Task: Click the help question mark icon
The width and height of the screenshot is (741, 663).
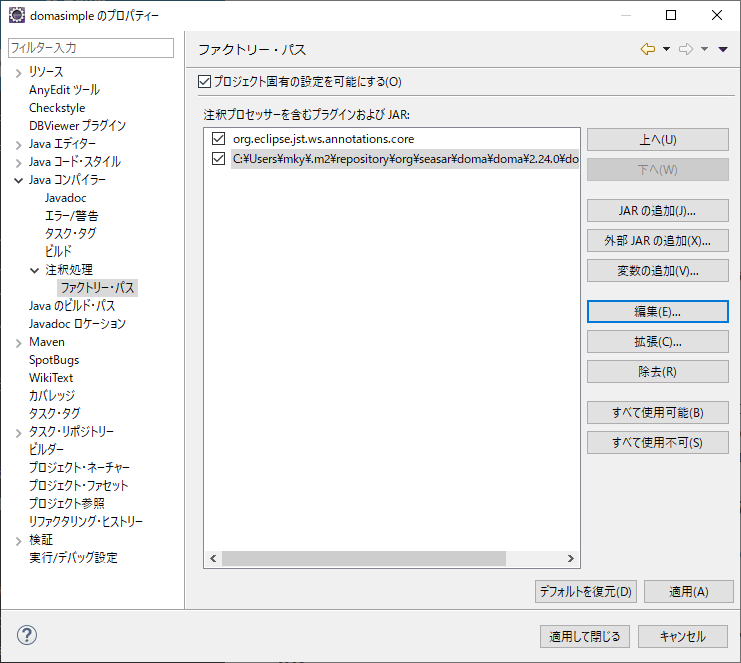Action: 27,636
